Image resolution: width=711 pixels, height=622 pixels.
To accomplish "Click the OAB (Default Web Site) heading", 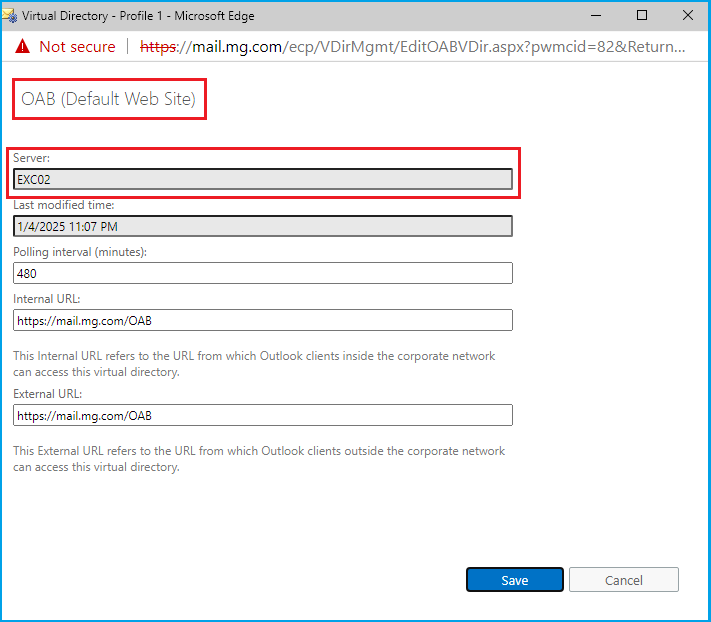I will click(108, 99).
